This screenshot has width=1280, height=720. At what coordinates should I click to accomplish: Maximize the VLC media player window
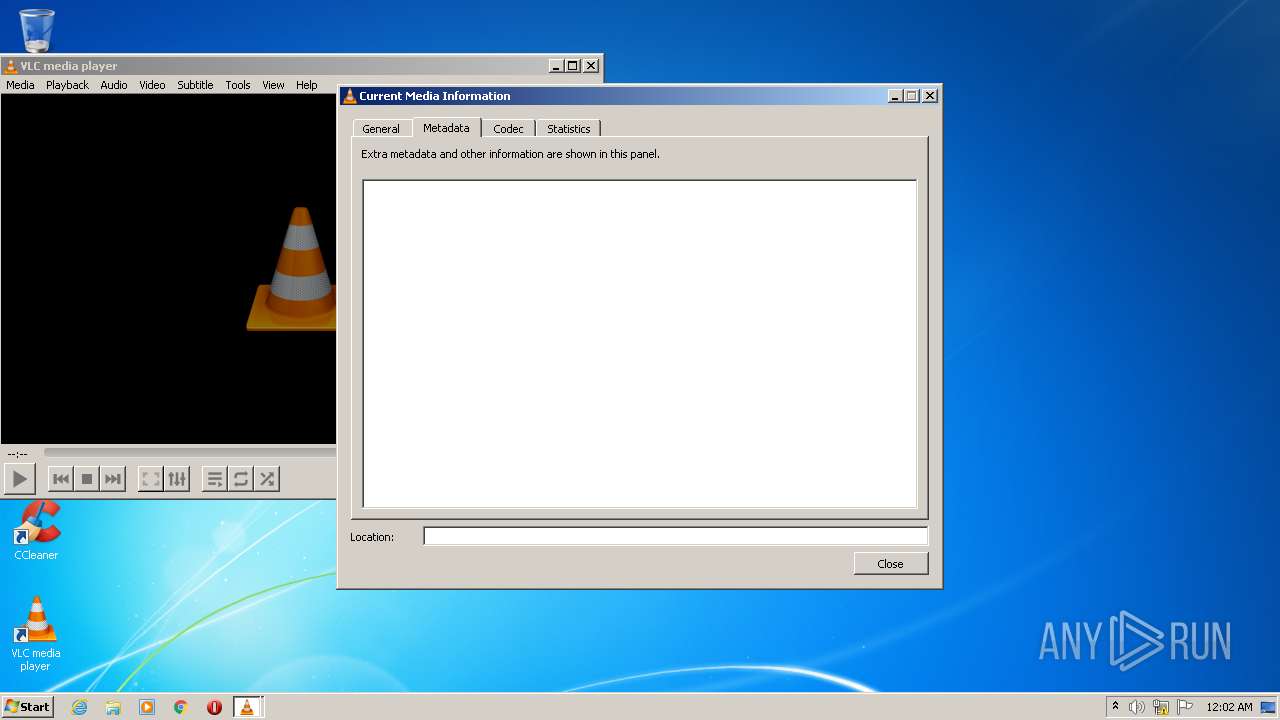pyautogui.click(x=573, y=66)
